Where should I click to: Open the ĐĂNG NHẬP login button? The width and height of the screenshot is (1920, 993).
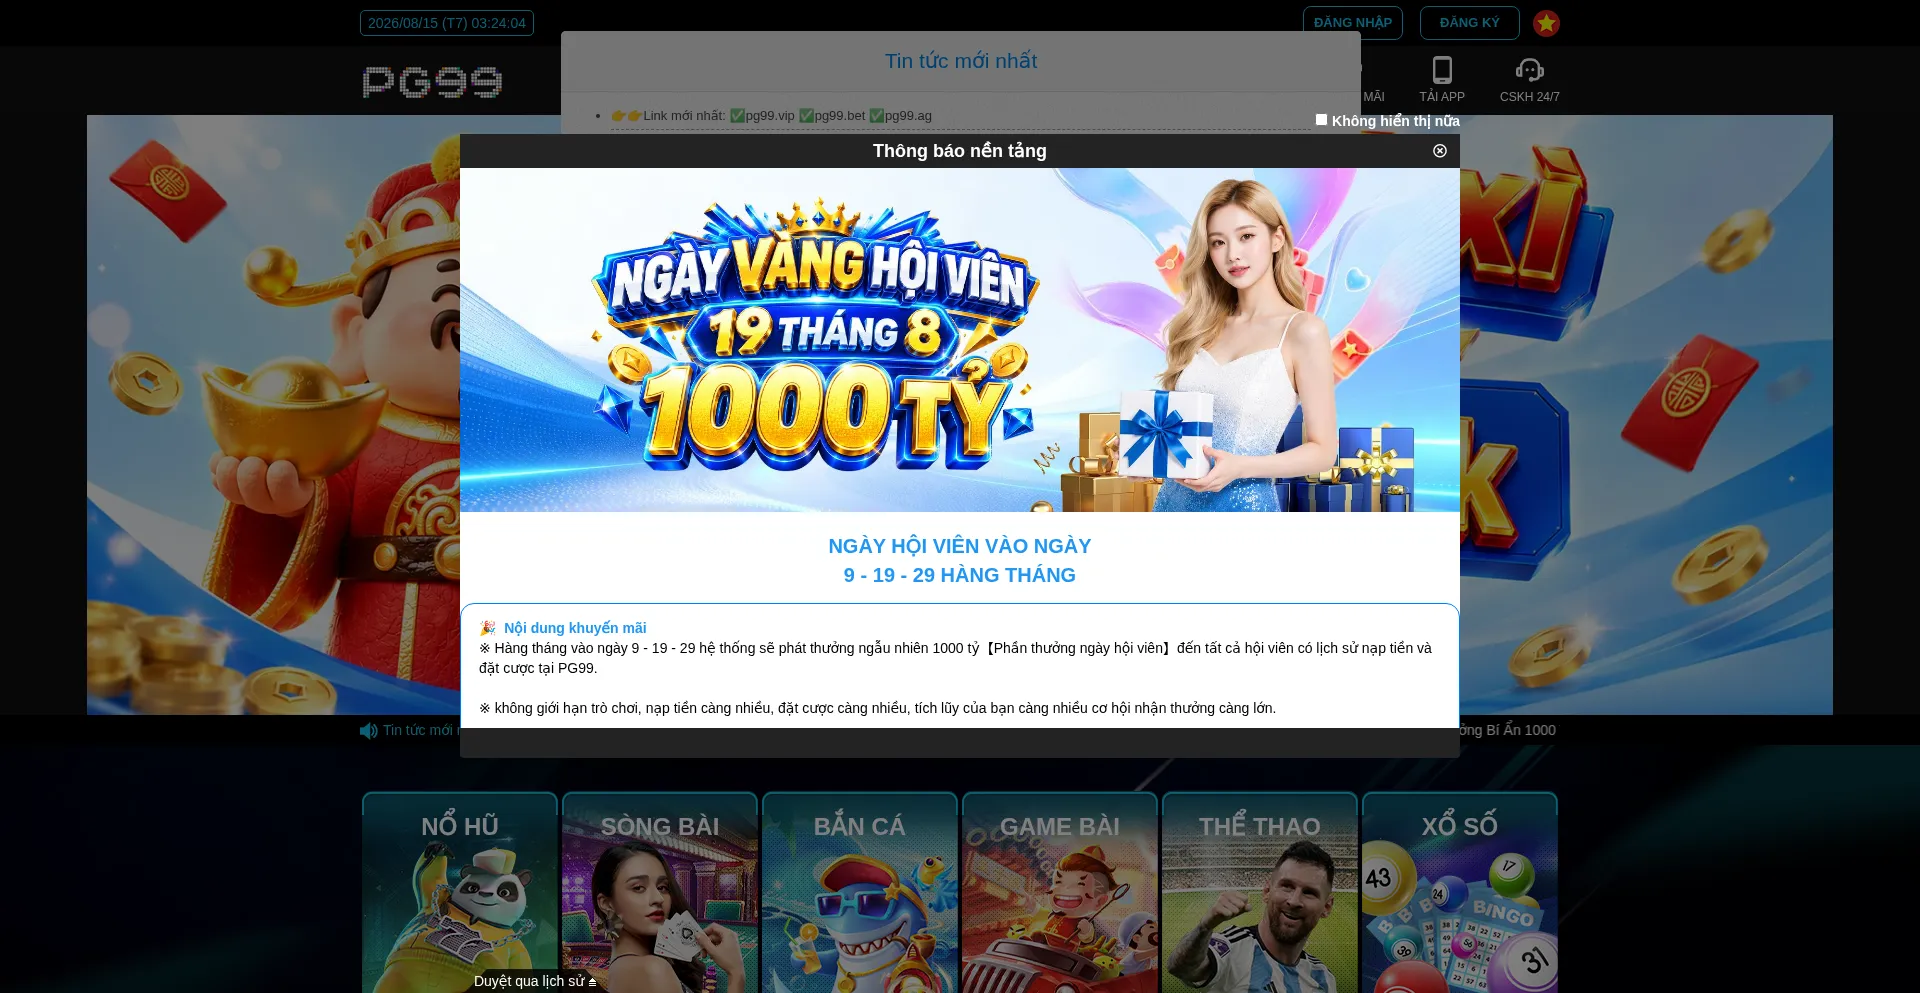coord(1352,23)
